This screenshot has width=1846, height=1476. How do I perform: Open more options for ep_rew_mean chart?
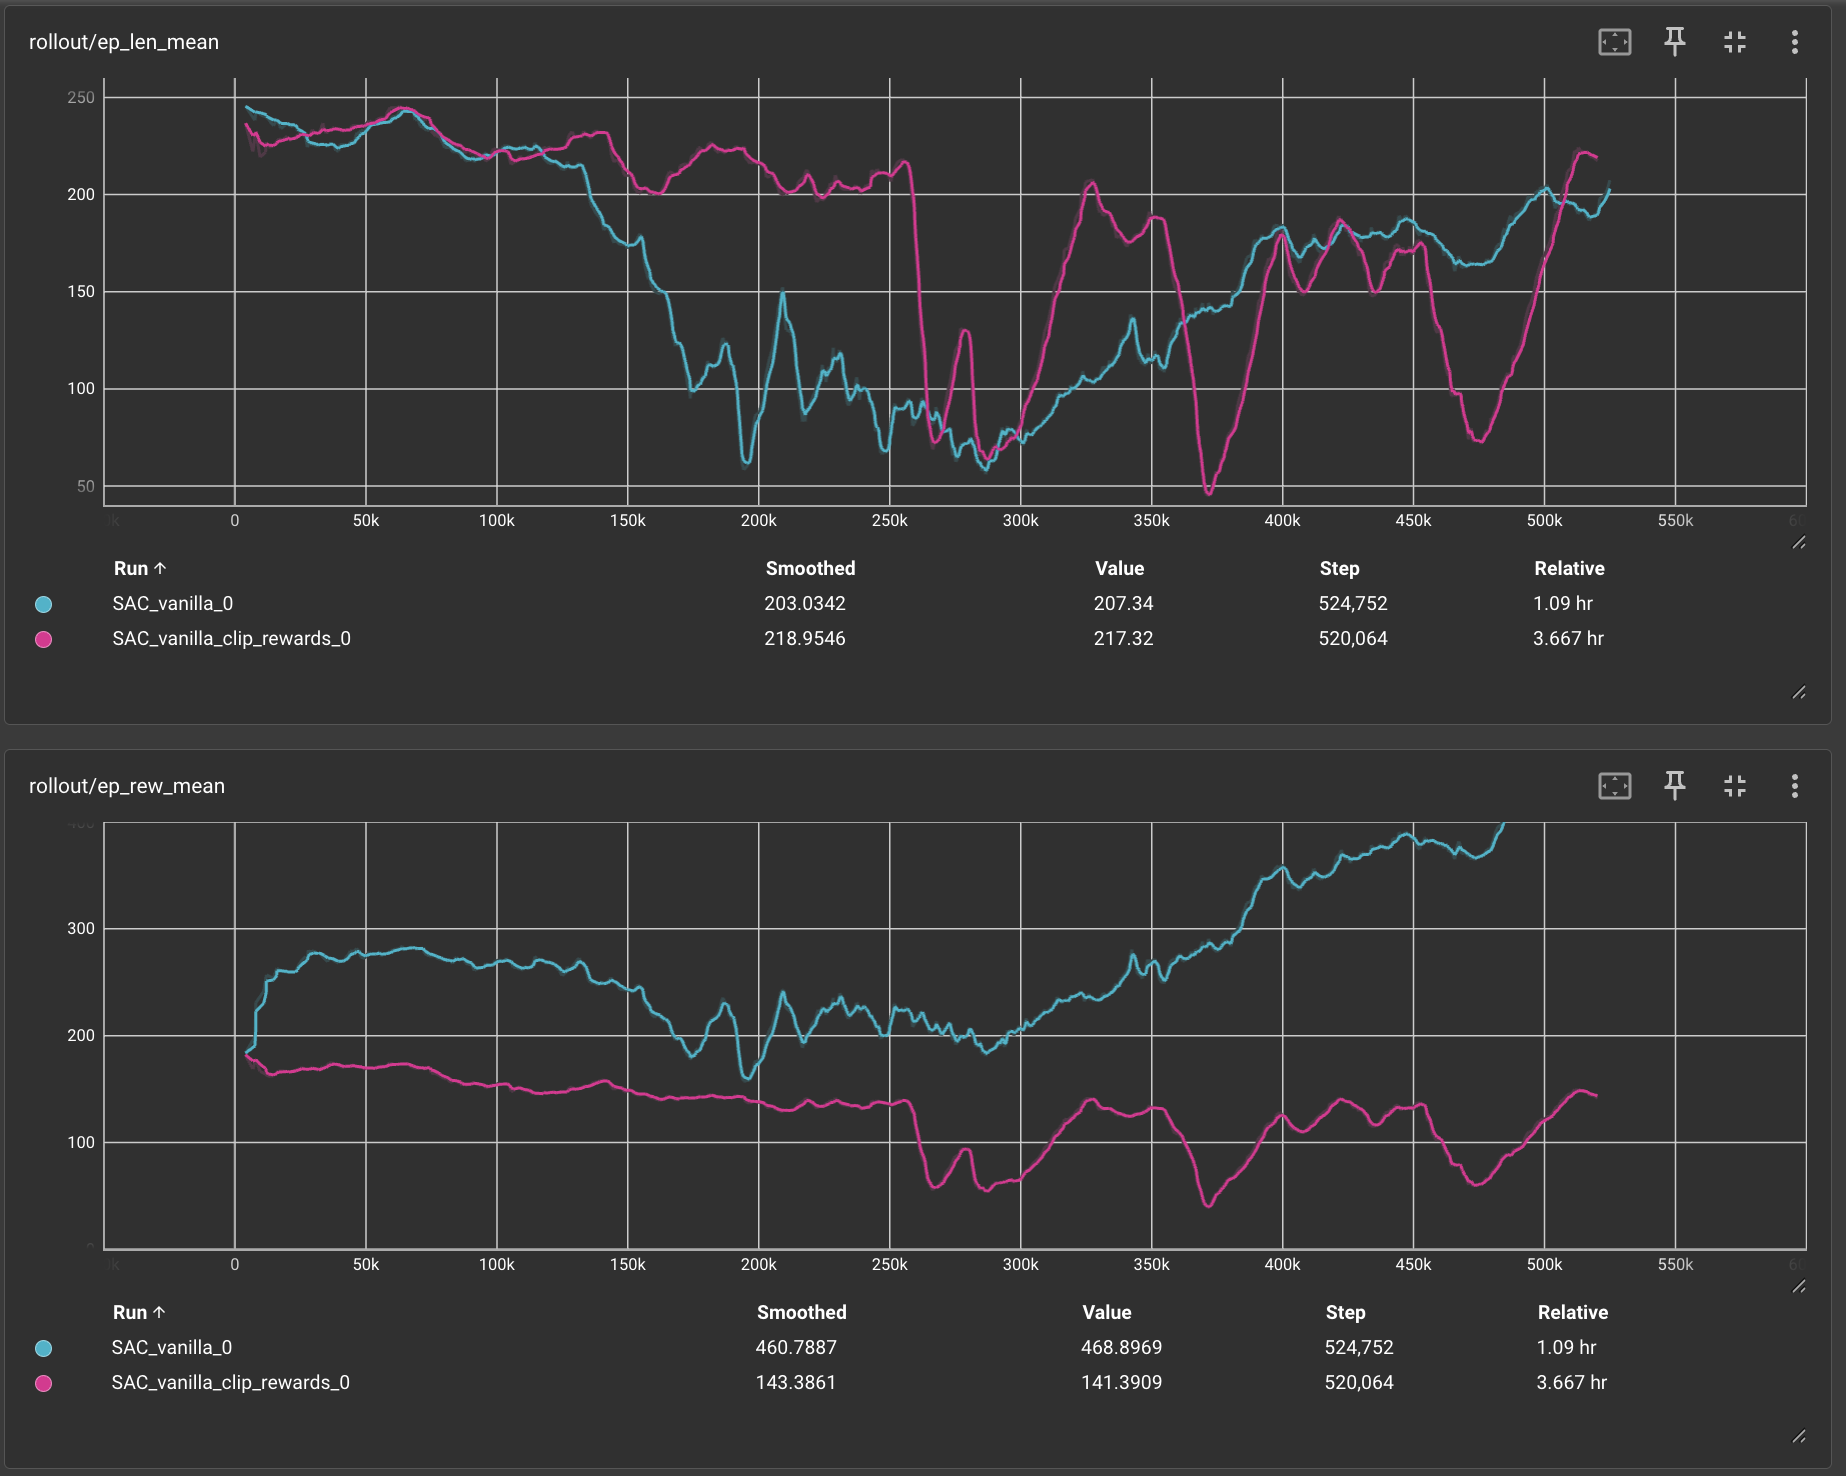click(1794, 786)
